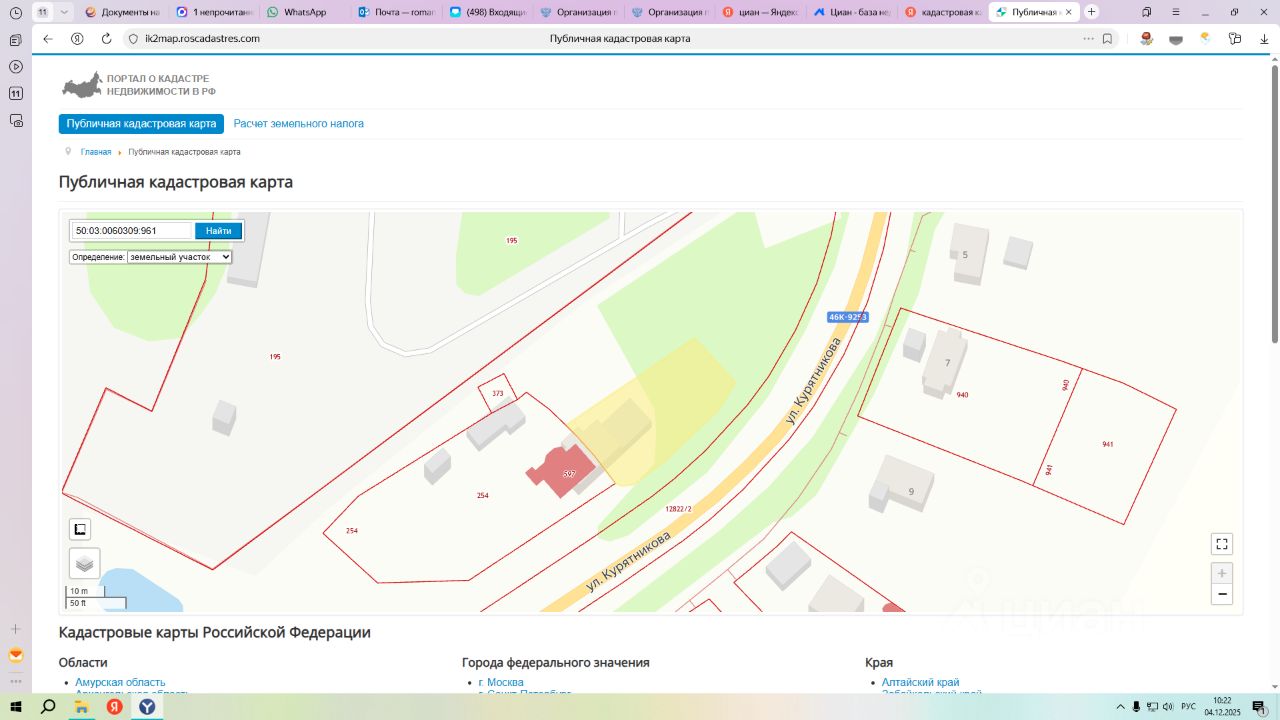This screenshot has height=720, width=1280.
Task: Open Алтайский край link
Action: (920, 682)
